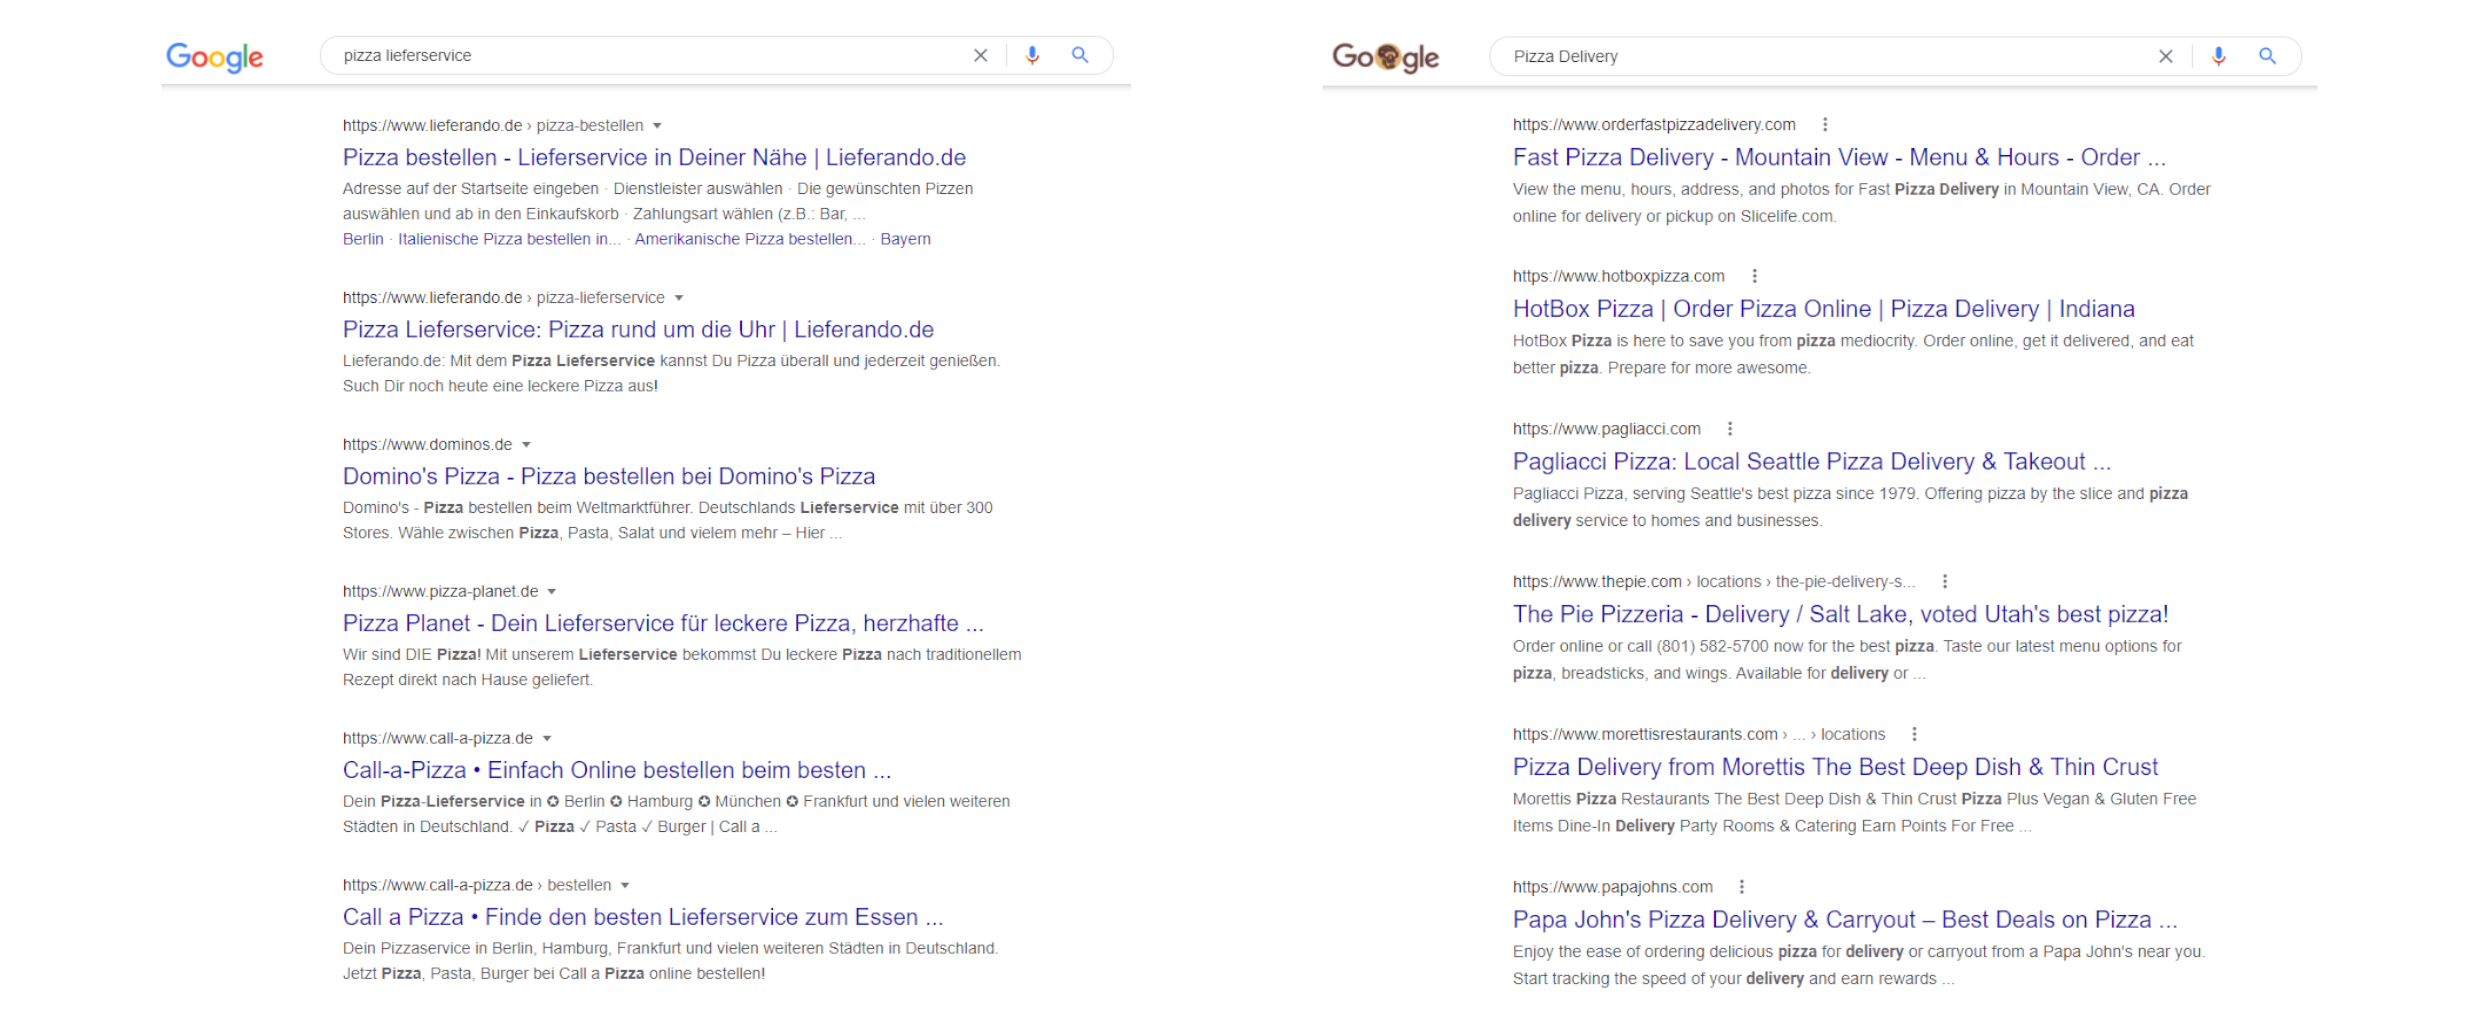Click the snippet 'HotBox Pizza is here to save you'
Viewport: 2480px width, 1028px height.
click(x=1853, y=354)
